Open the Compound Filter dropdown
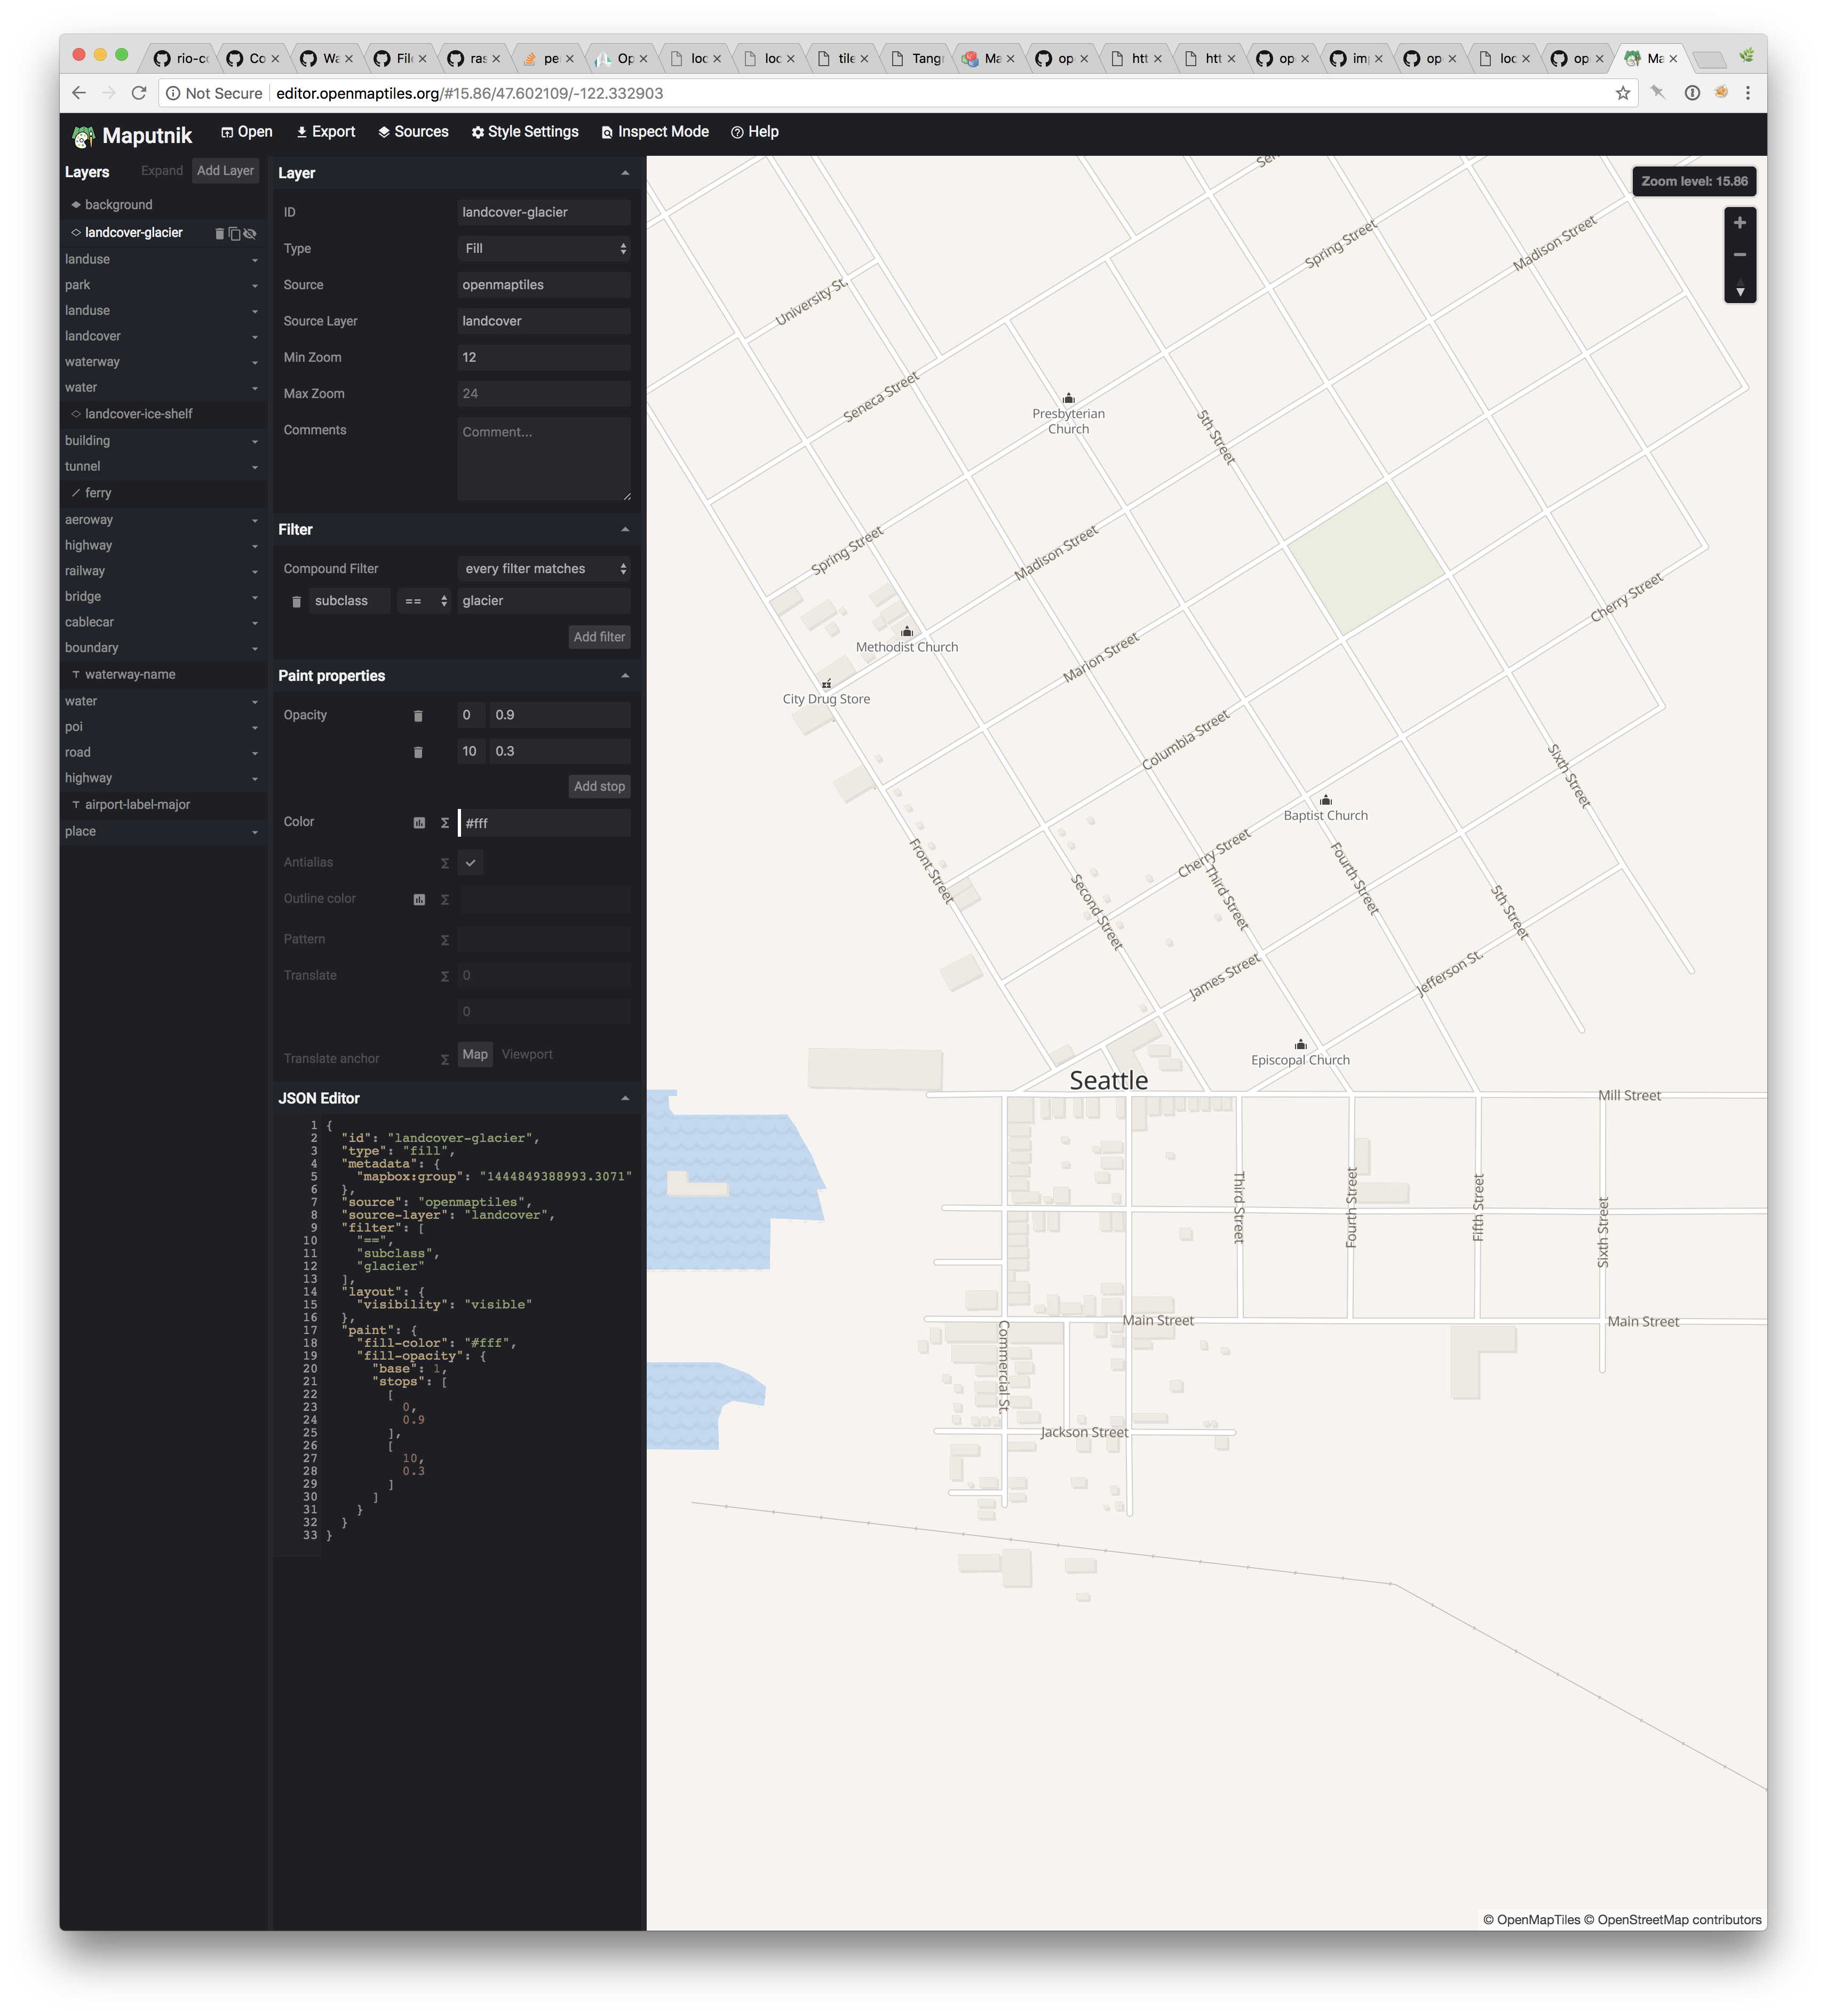This screenshot has width=1827, height=2016. click(543, 568)
